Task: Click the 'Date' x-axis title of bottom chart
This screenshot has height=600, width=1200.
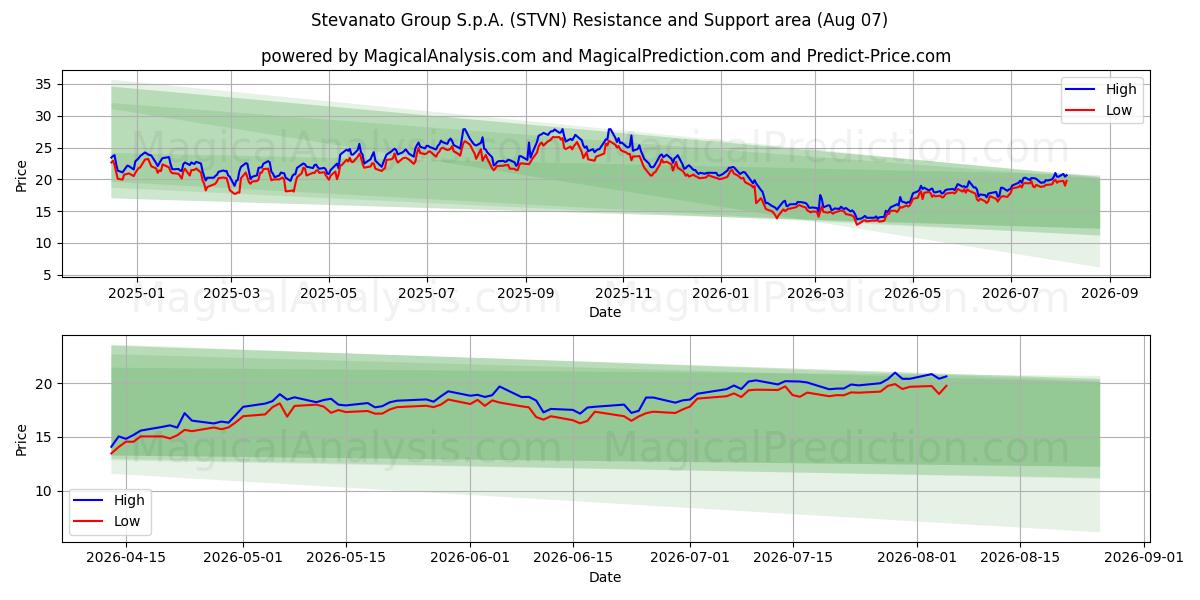Action: [x=605, y=577]
